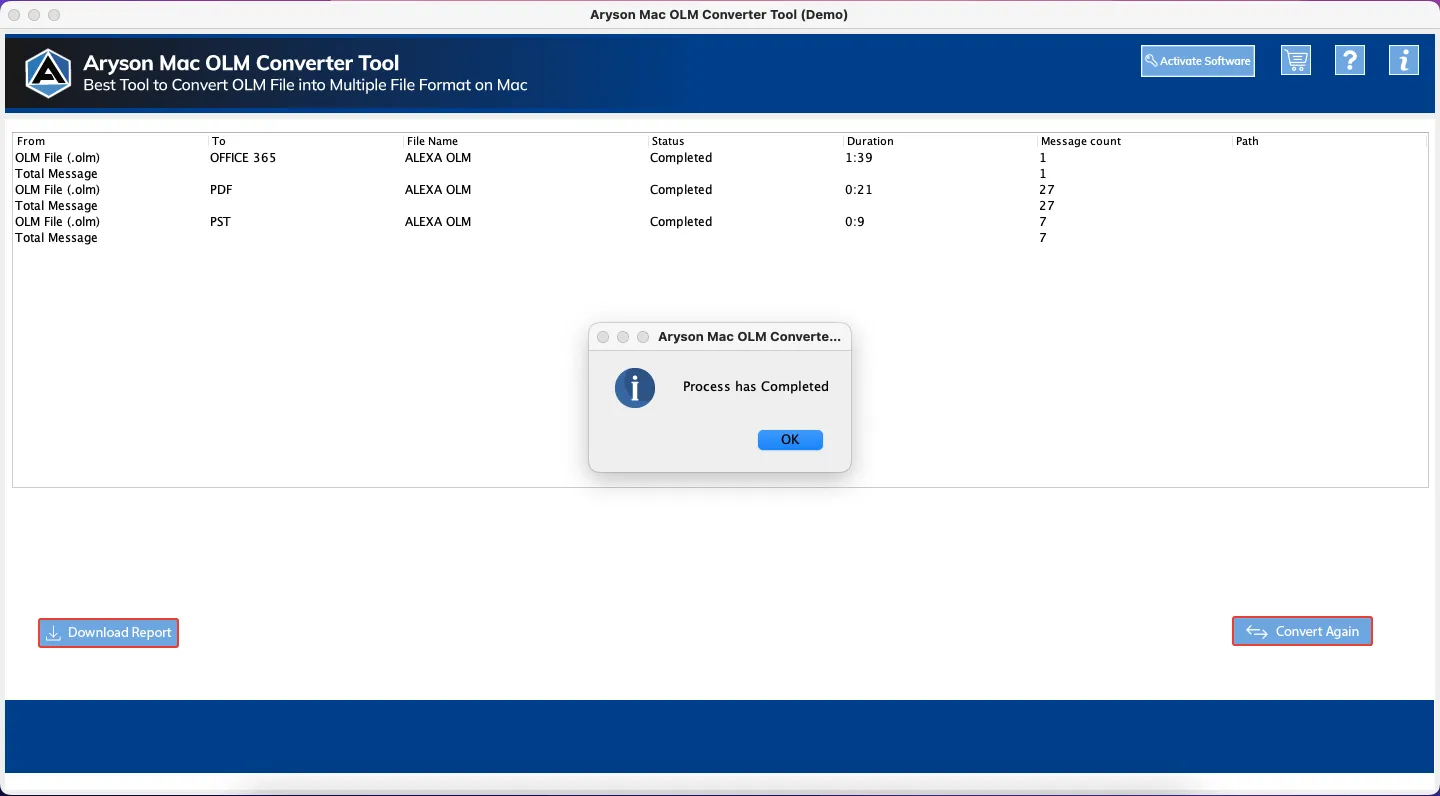Select the "OFFICE 365" destination cell
Image resolution: width=1440 pixels, height=796 pixels.
coord(243,158)
